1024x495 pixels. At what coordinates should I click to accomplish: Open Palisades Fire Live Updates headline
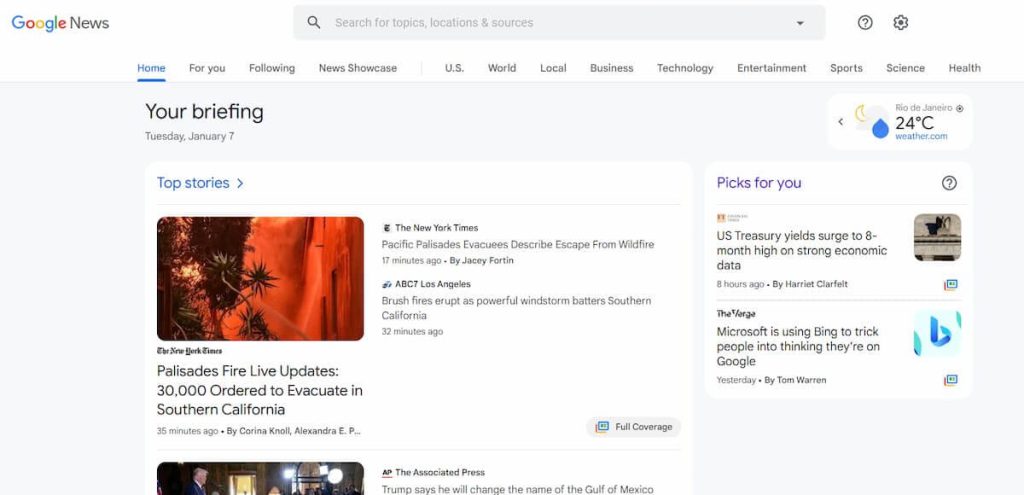tap(260, 391)
